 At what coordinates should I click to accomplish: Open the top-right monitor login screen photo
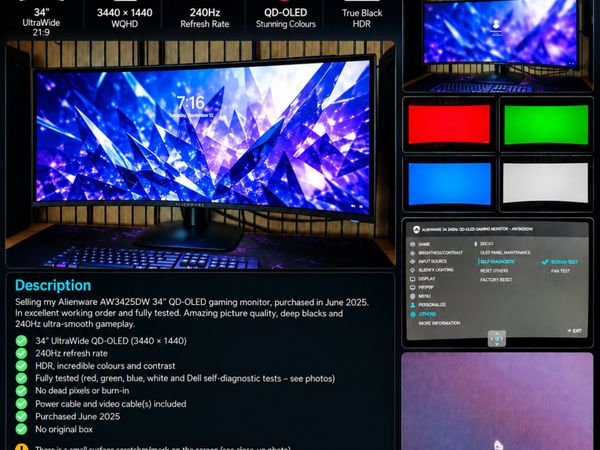tap(497, 46)
